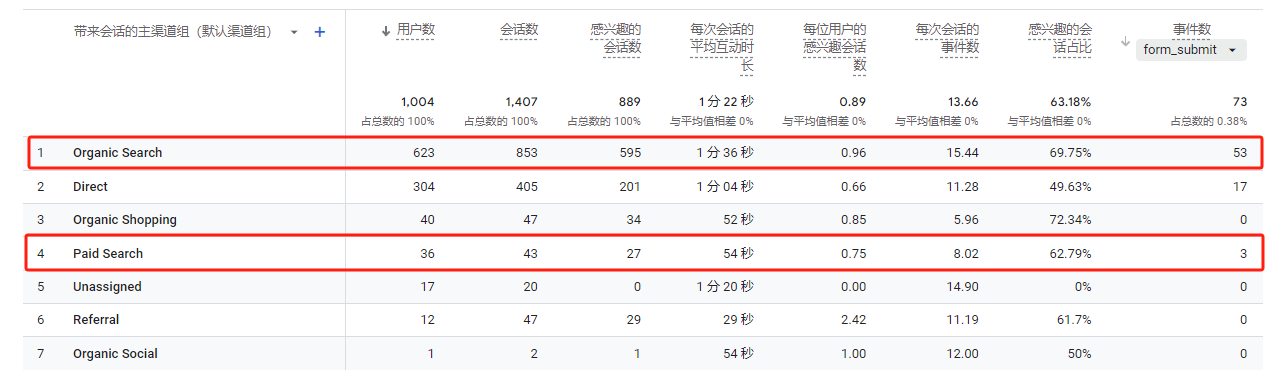Click total users value 1,004
Image resolution: width=1283 pixels, height=384 pixels.
coord(417,102)
